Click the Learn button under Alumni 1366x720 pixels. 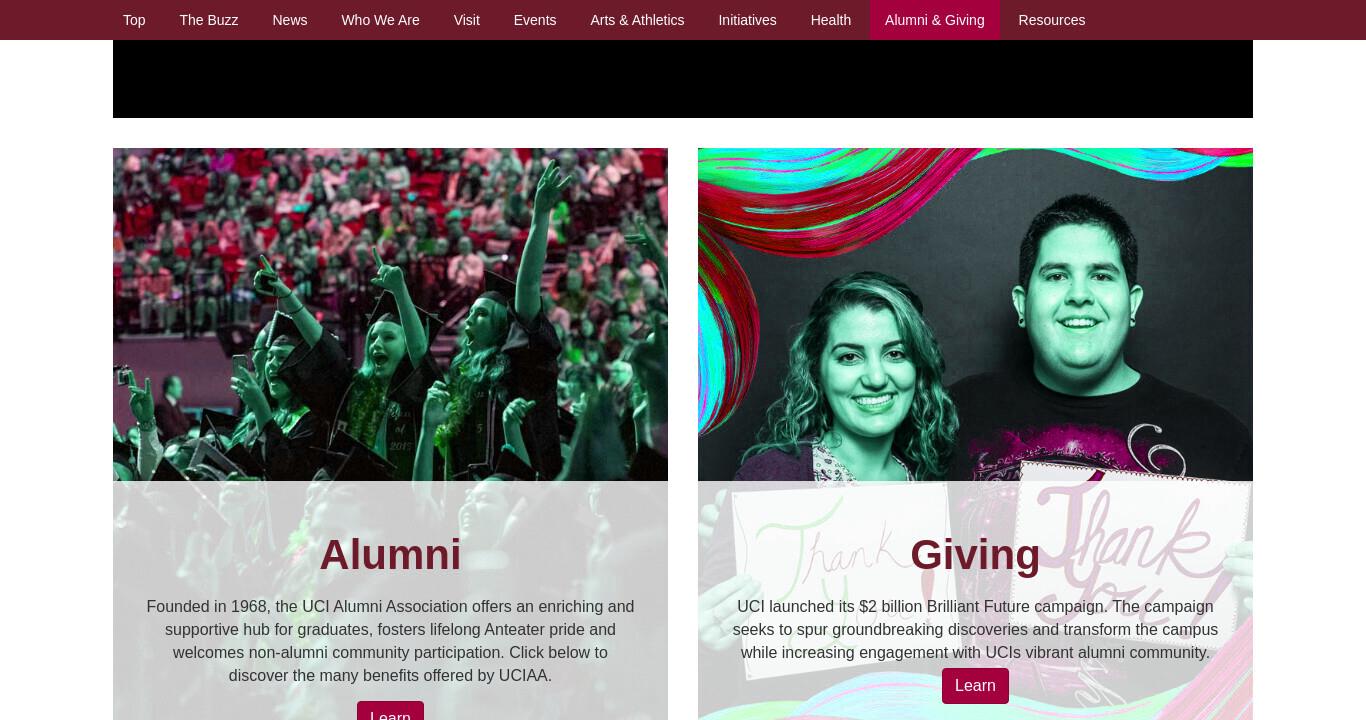[390, 711]
